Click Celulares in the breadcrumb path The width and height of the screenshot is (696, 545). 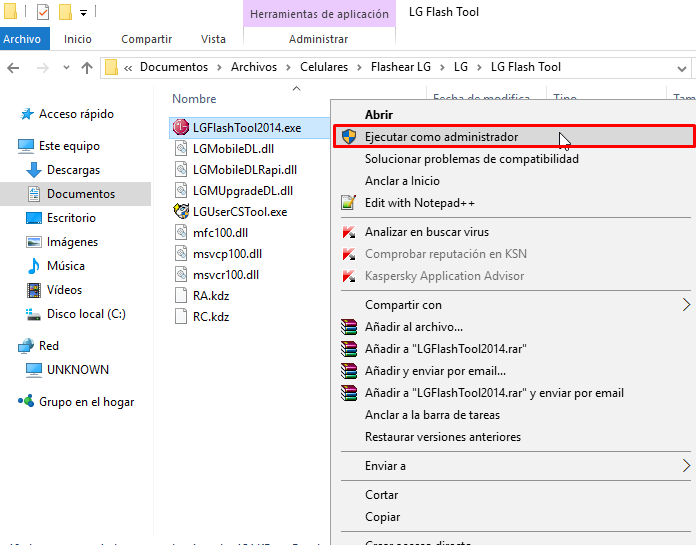coord(324,67)
